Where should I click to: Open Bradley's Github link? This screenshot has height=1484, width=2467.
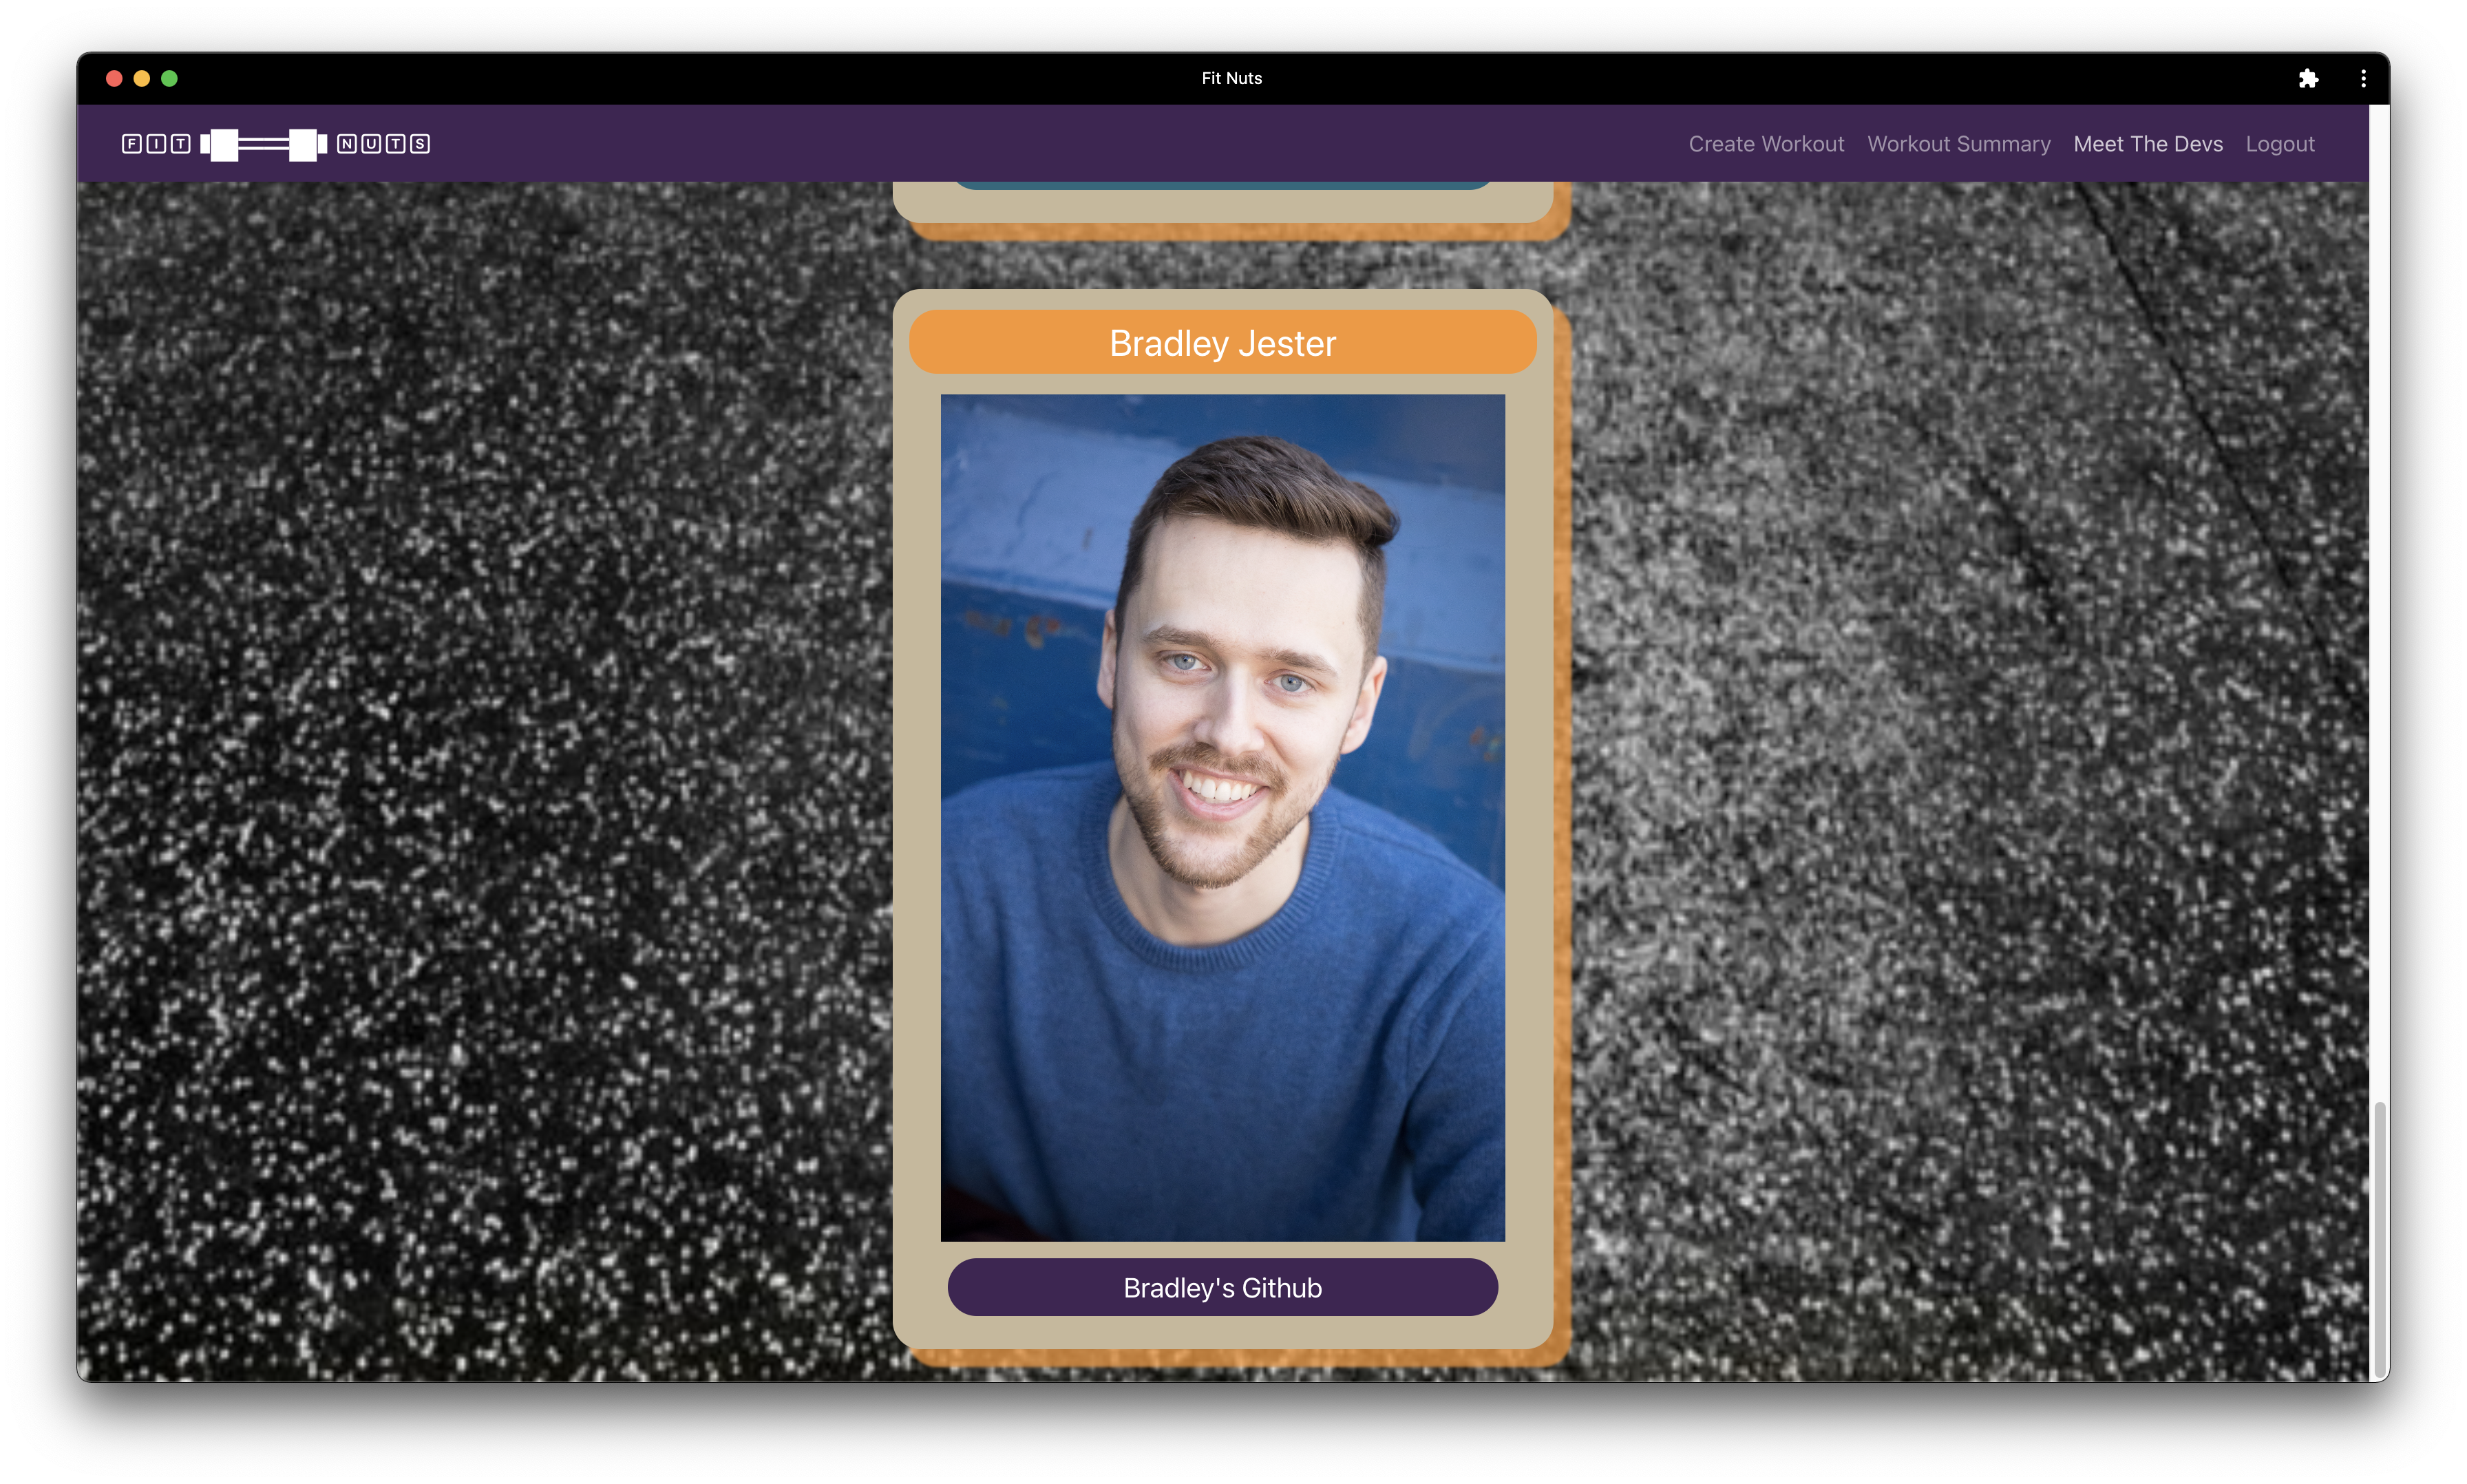pos(1222,1287)
